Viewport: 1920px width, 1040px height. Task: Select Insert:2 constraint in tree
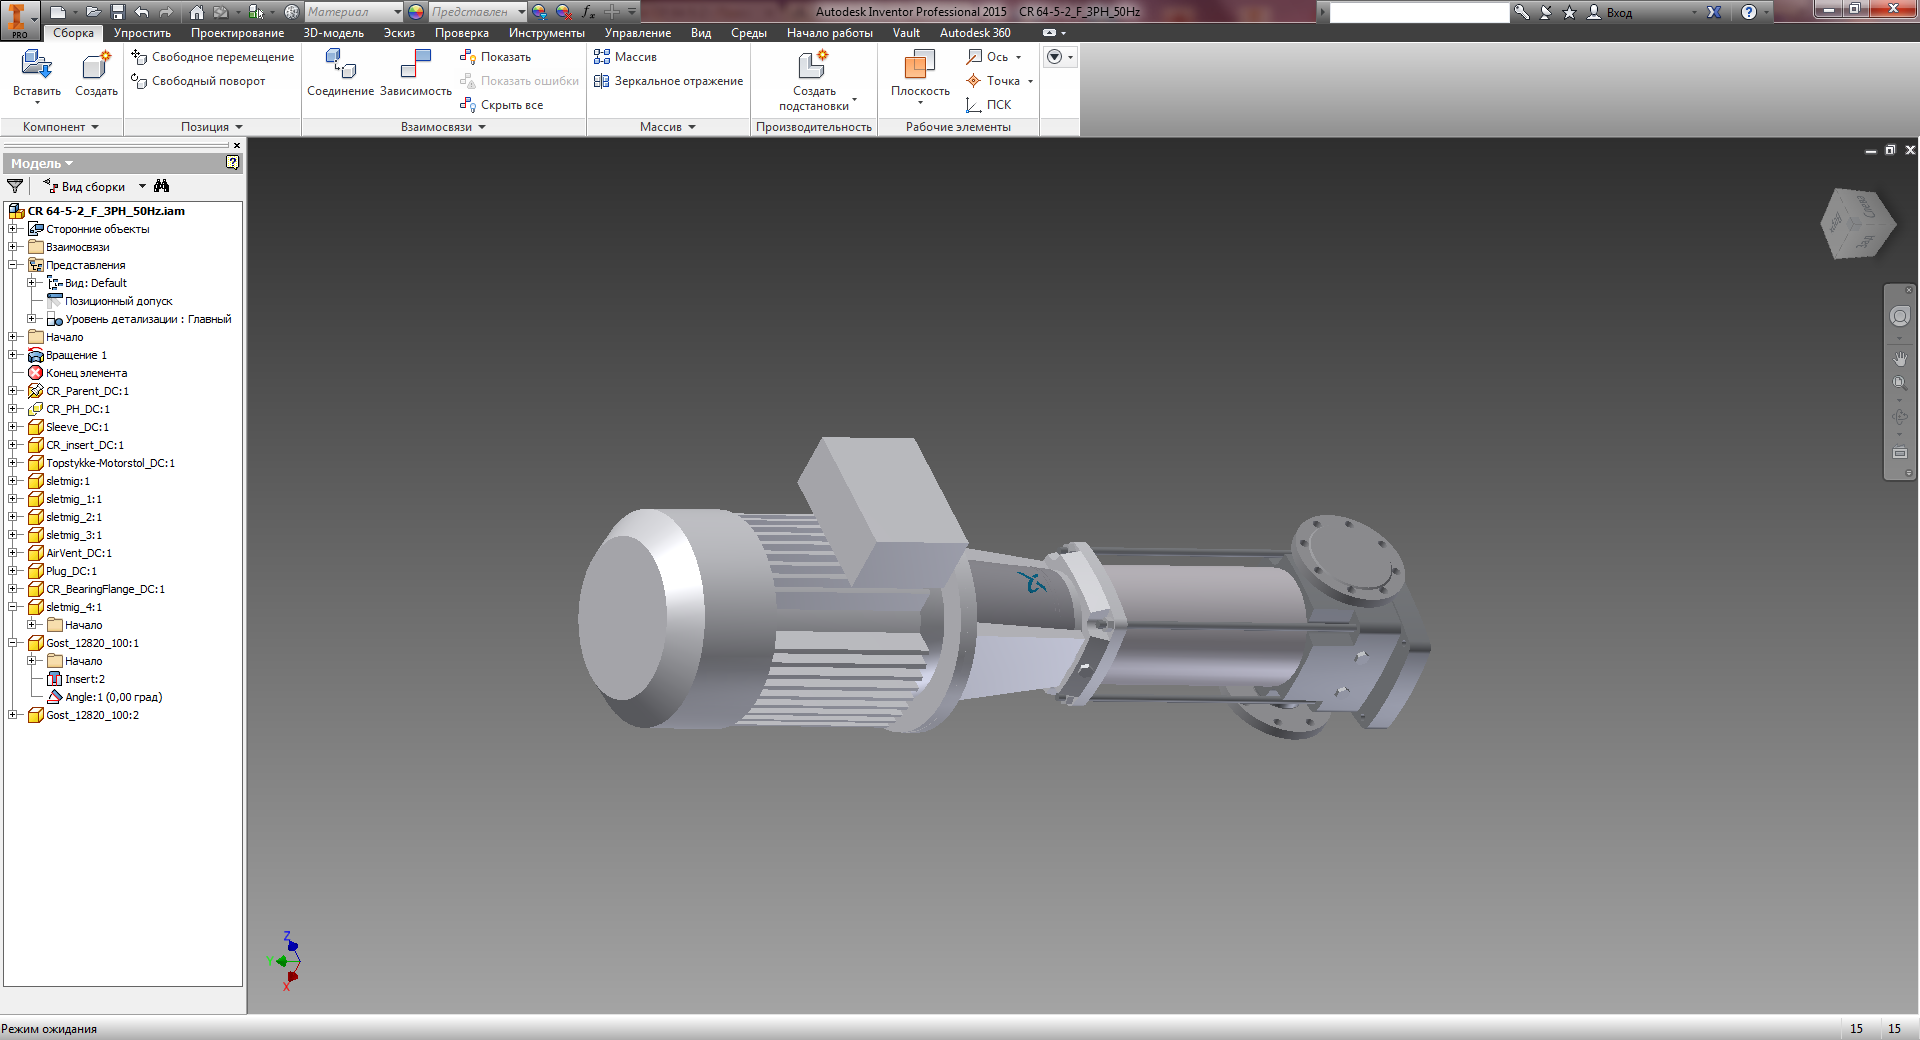85,679
